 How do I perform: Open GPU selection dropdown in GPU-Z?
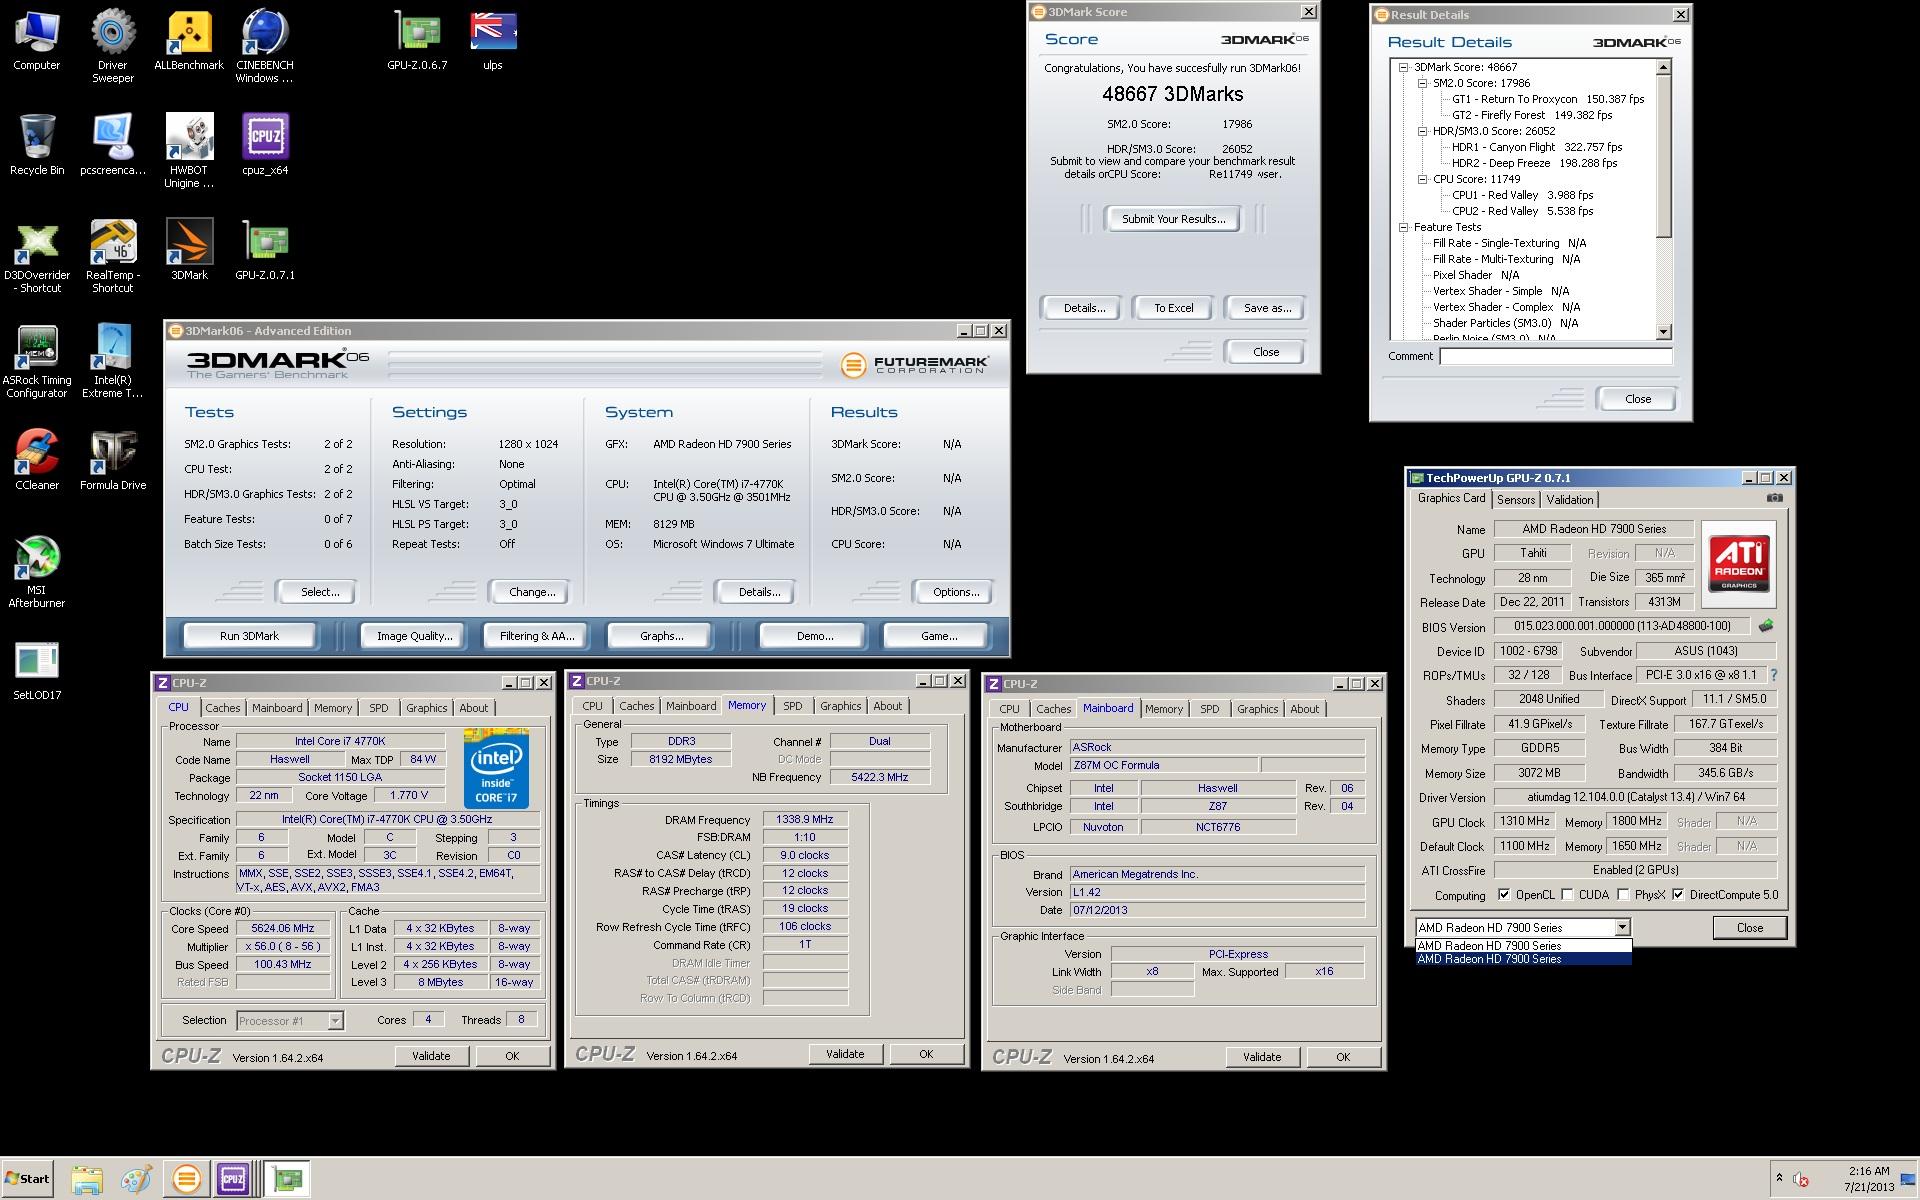tap(1622, 928)
